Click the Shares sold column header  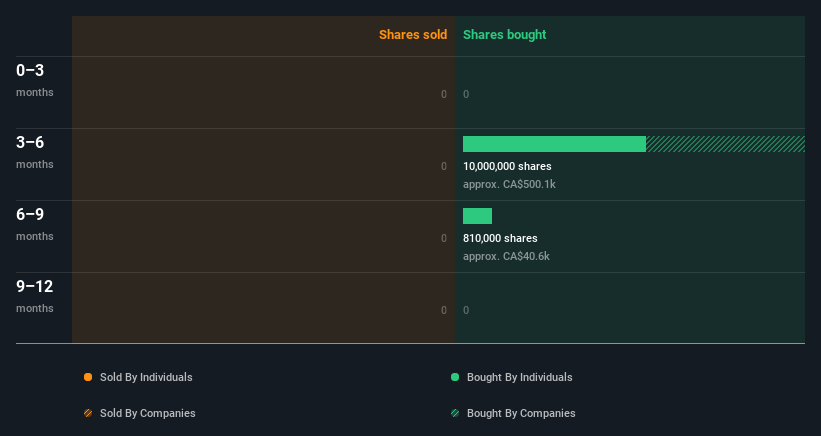click(x=413, y=35)
